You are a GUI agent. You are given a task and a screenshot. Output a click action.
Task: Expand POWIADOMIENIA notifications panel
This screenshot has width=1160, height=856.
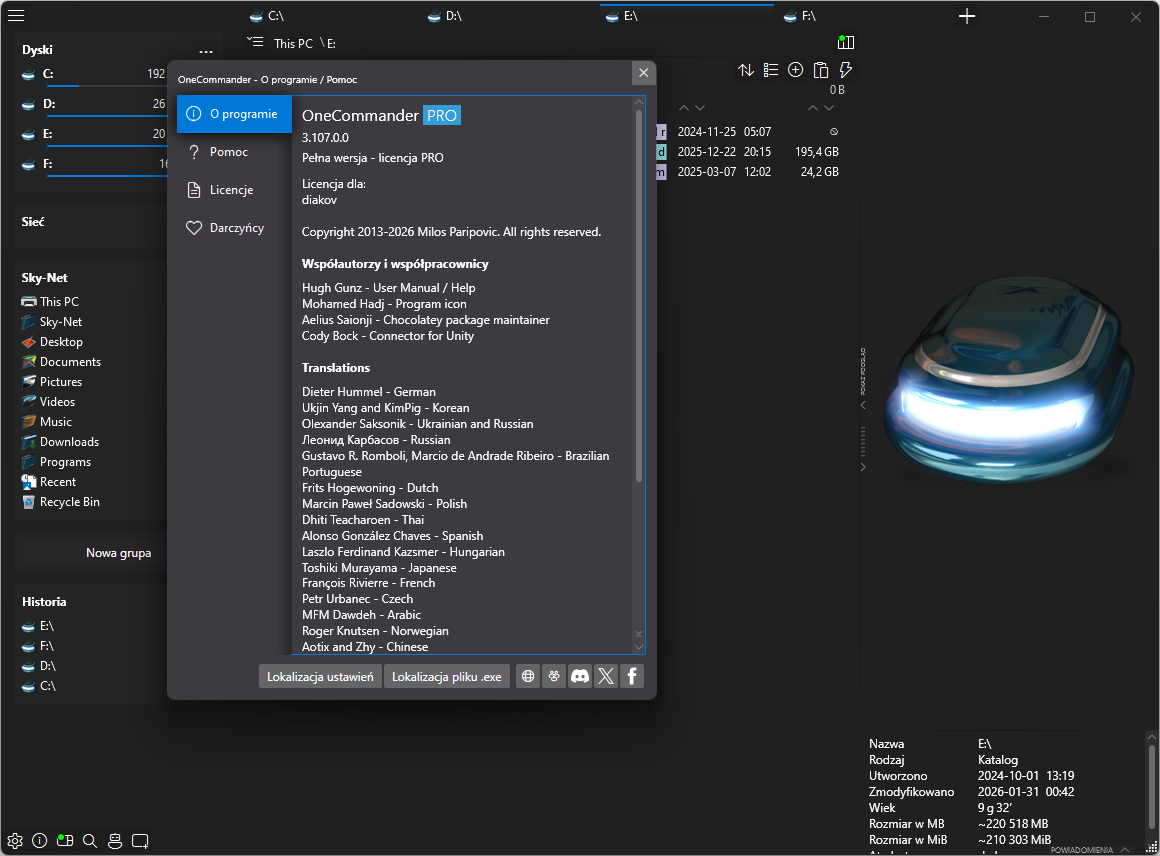click(1090, 850)
